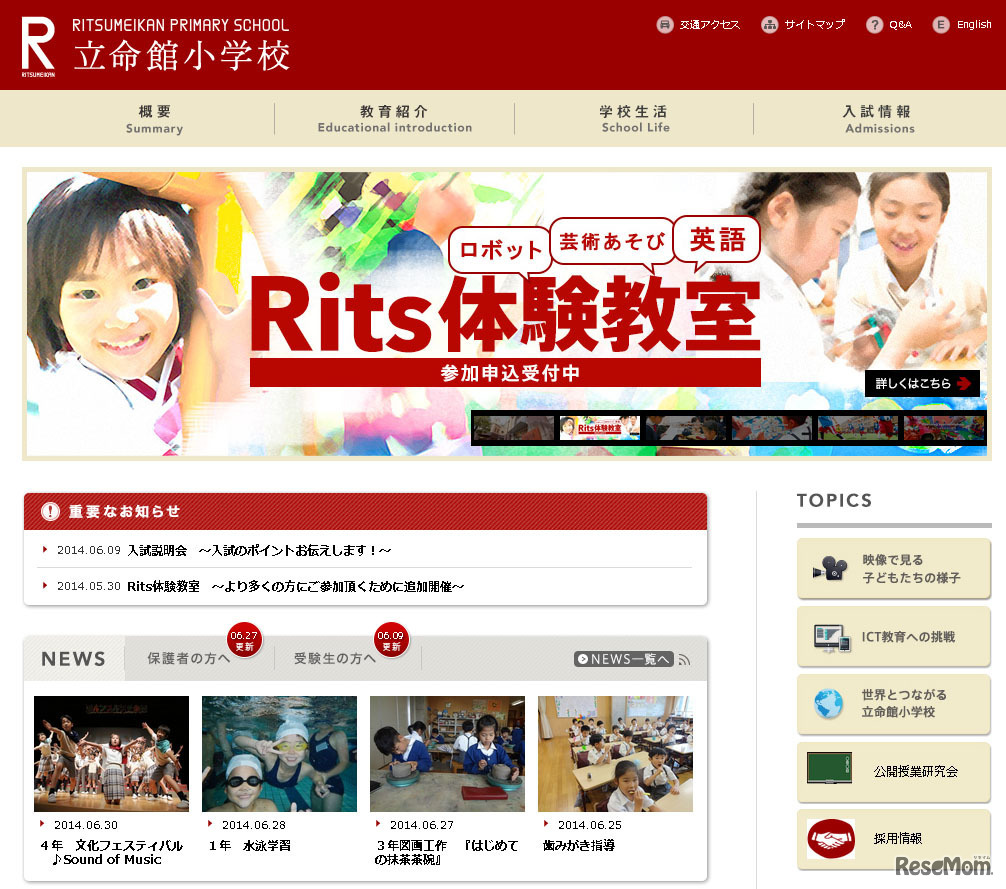The height and width of the screenshot is (889, 1006).
Task: Open 入試説明会 announcement dated 2014.06.09
Action: pyautogui.click(x=259, y=550)
